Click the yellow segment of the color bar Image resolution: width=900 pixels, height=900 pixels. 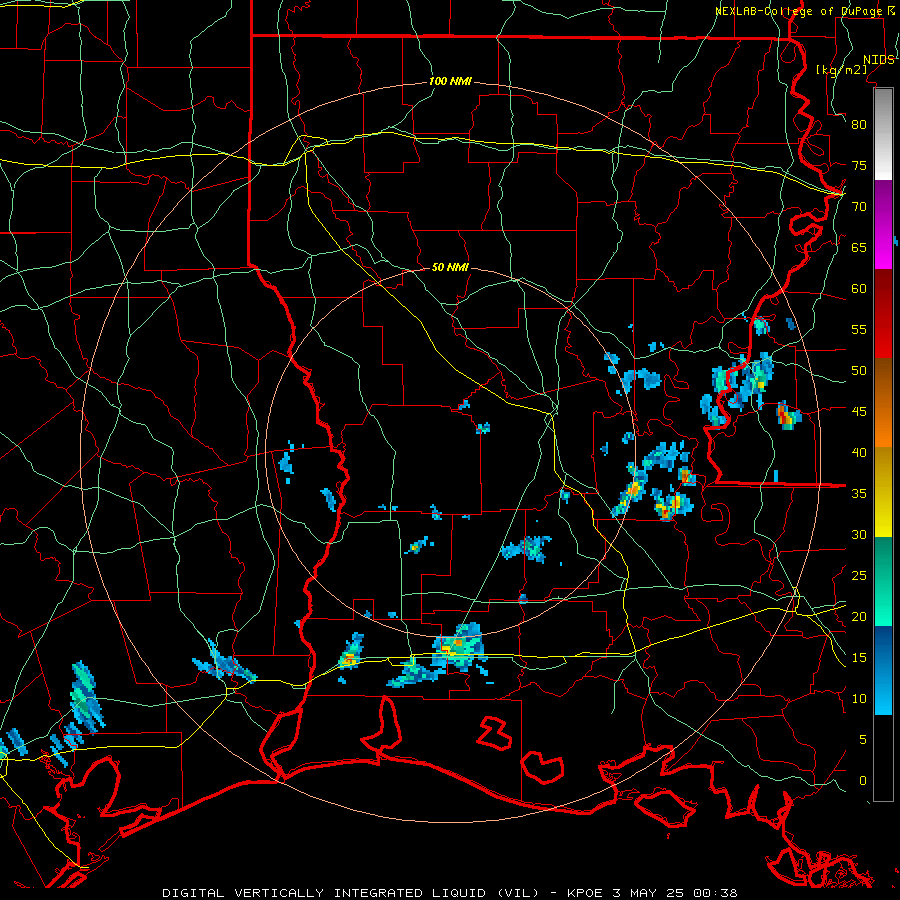click(883, 492)
